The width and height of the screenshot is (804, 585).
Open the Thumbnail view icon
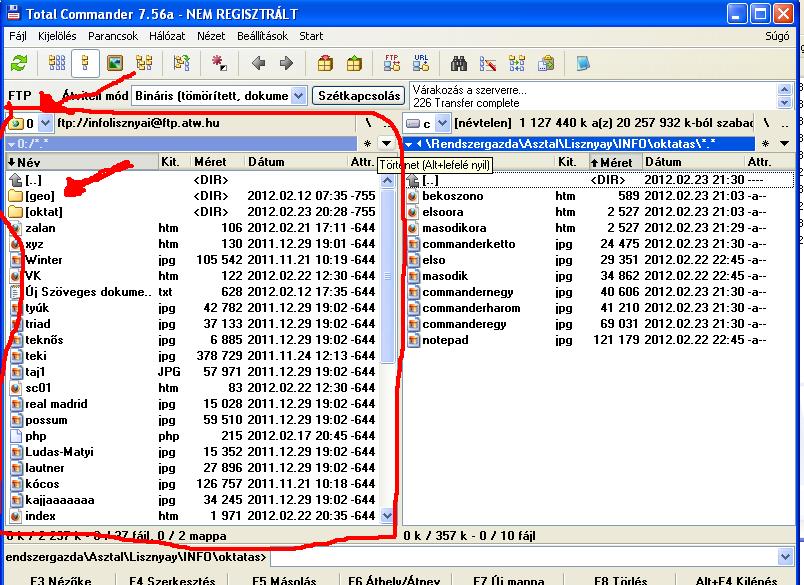click(114, 63)
